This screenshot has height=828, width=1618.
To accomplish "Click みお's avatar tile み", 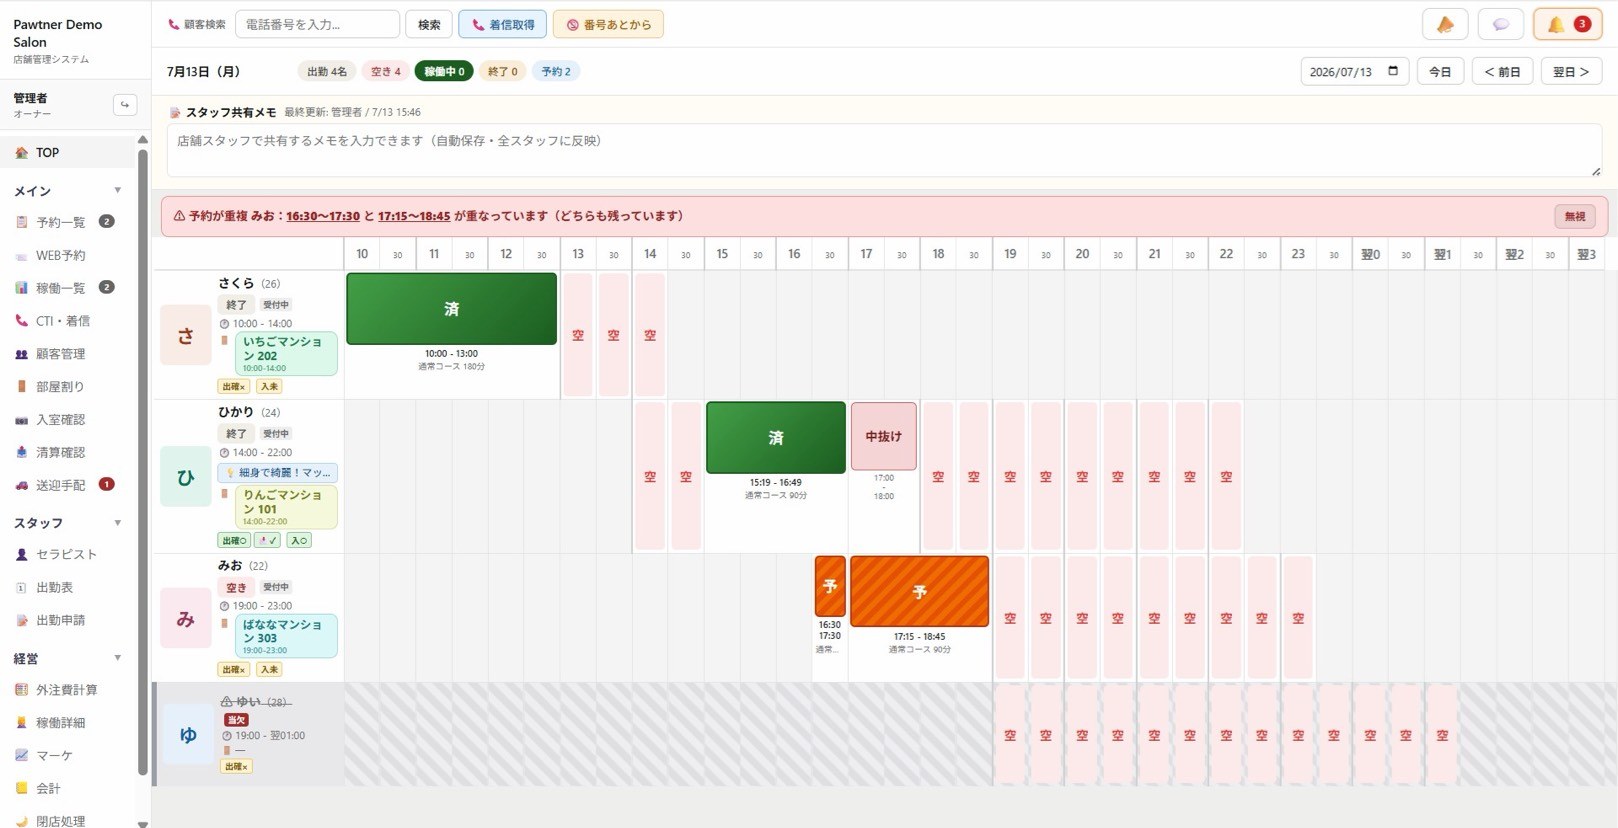I will (x=186, y=619).
